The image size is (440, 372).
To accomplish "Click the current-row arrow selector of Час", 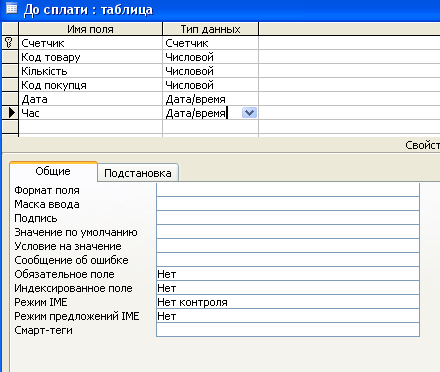I will [x=10, y=113].
